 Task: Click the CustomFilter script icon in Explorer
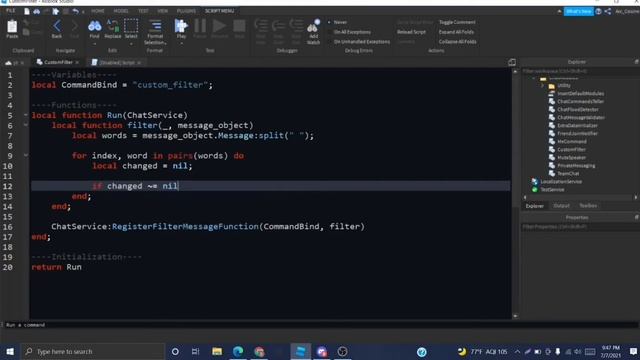coord(552,149)
